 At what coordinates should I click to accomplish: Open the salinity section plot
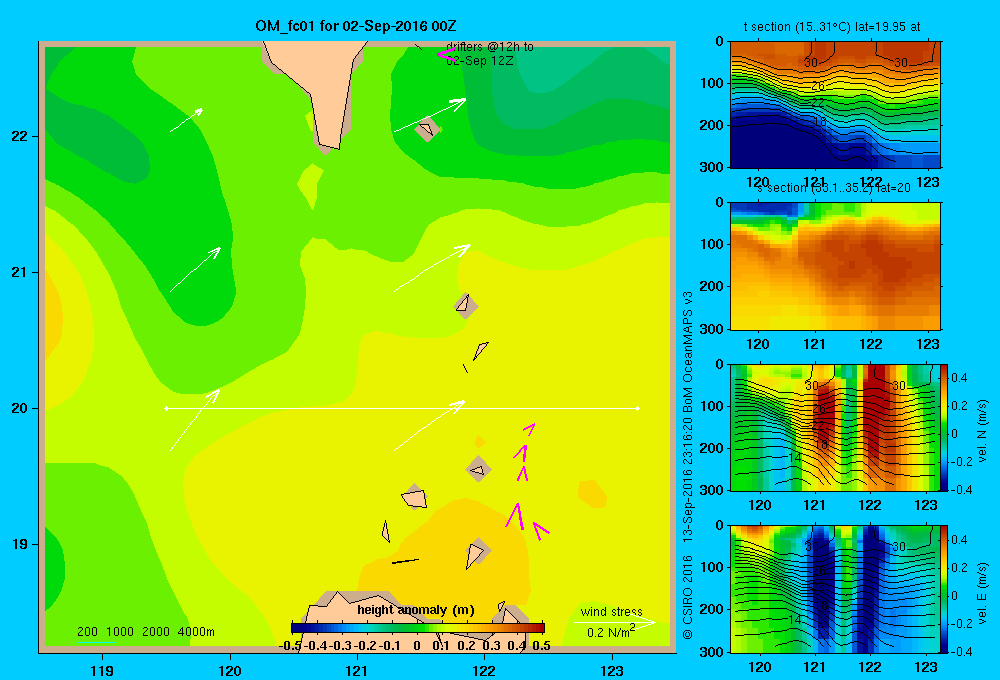click(x=835, y=265)
